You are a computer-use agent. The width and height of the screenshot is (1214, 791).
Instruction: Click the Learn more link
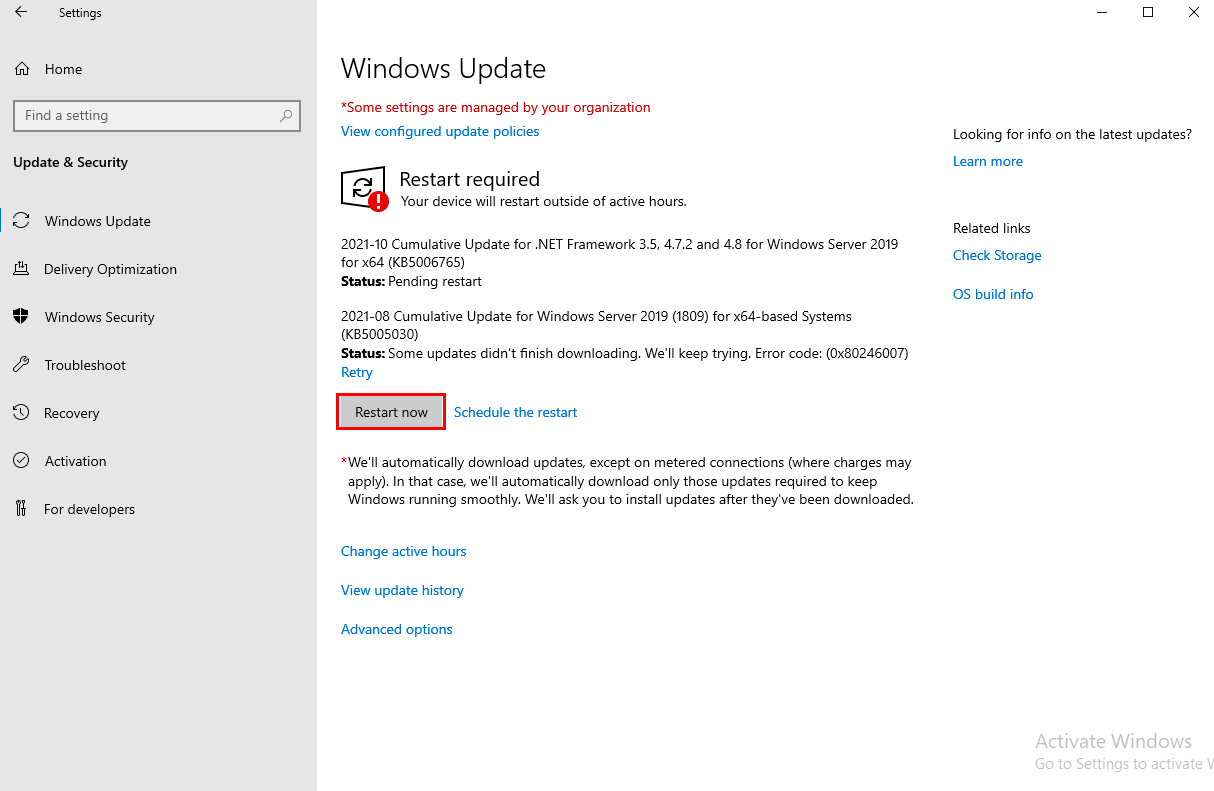point(988,161)
